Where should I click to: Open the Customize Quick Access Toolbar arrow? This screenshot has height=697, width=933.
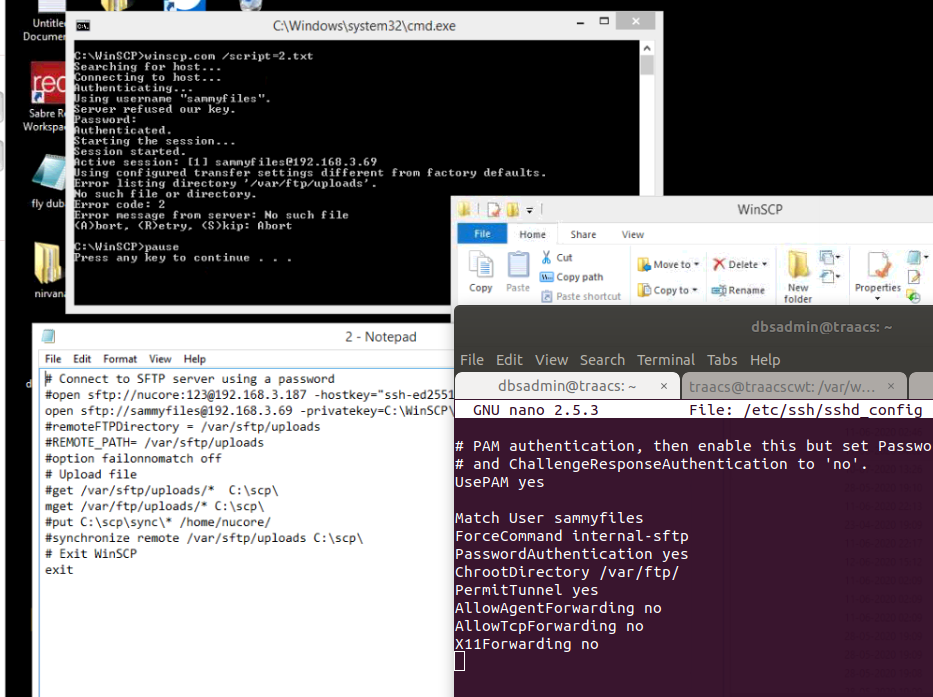[x=529, y=209]
